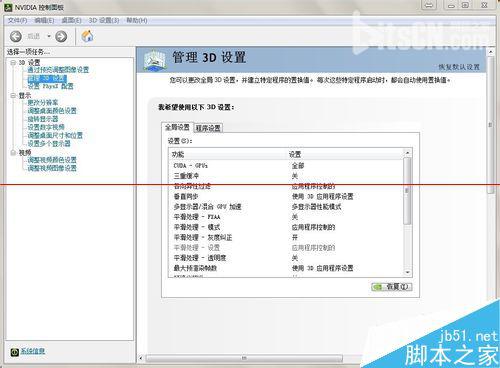Collapse the 视频 tree node
The image size is (500, 368).
point(13,153)
